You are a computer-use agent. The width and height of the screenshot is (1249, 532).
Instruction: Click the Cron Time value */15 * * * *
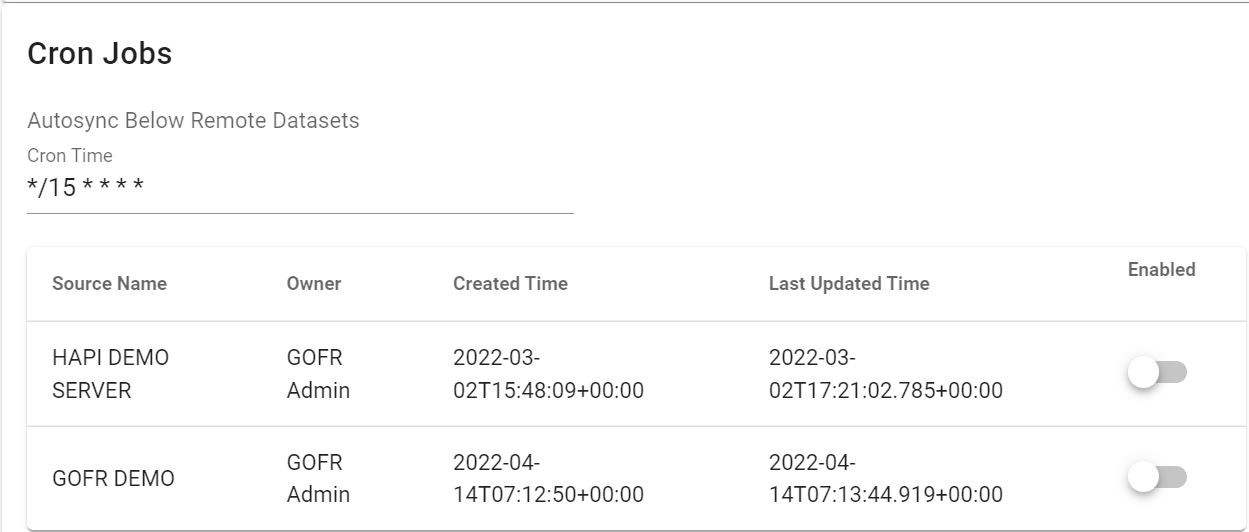click(x=85, y=187)
